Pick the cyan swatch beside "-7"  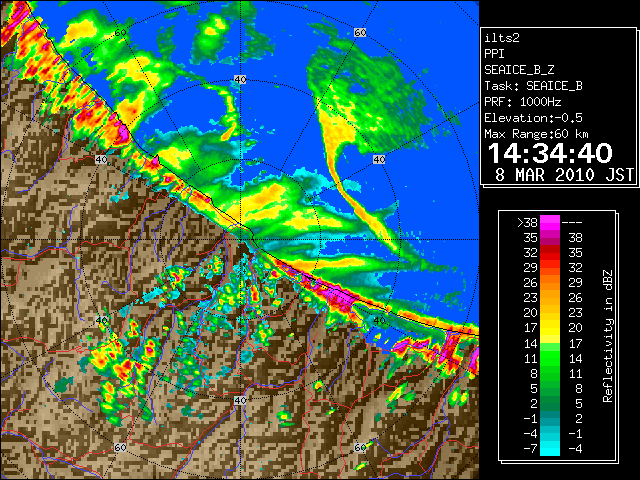(x=550, y=449)
